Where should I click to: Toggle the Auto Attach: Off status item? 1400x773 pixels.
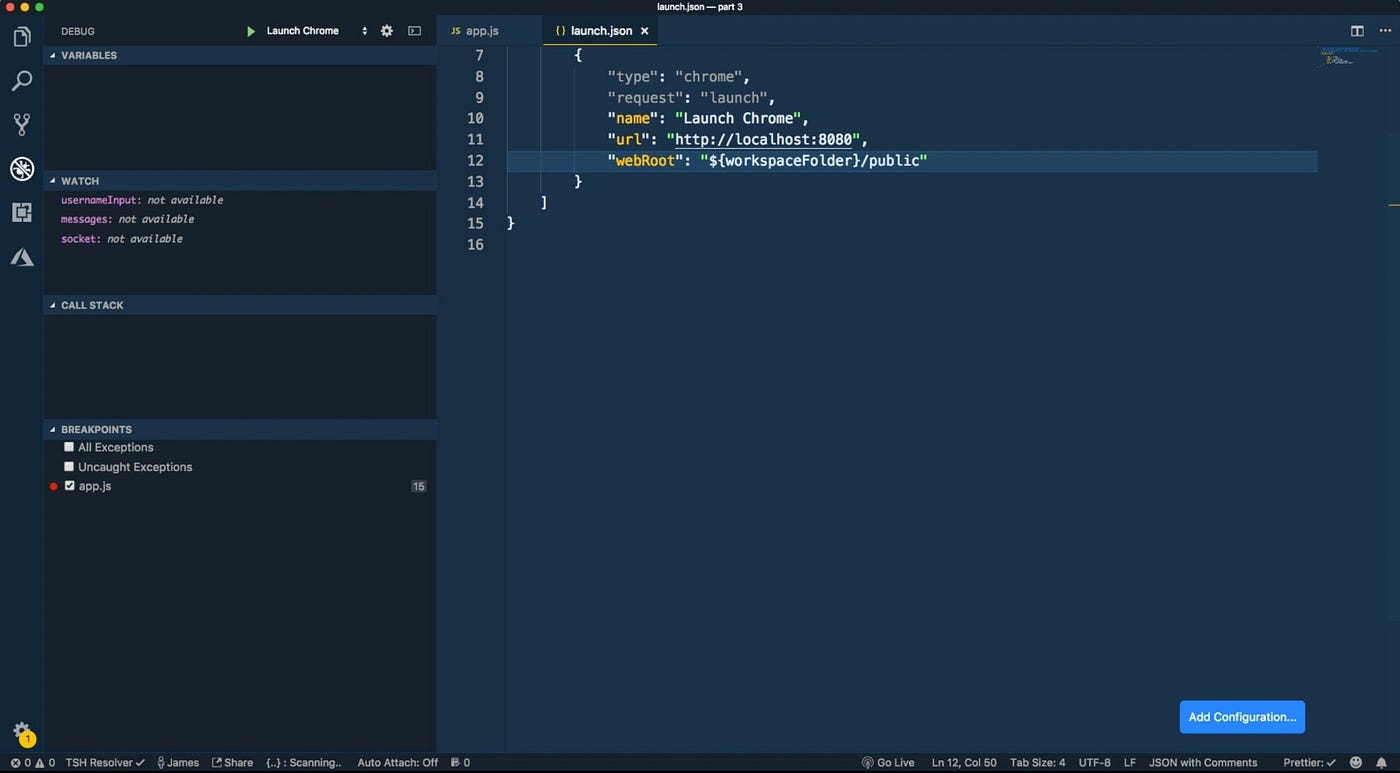398,763
